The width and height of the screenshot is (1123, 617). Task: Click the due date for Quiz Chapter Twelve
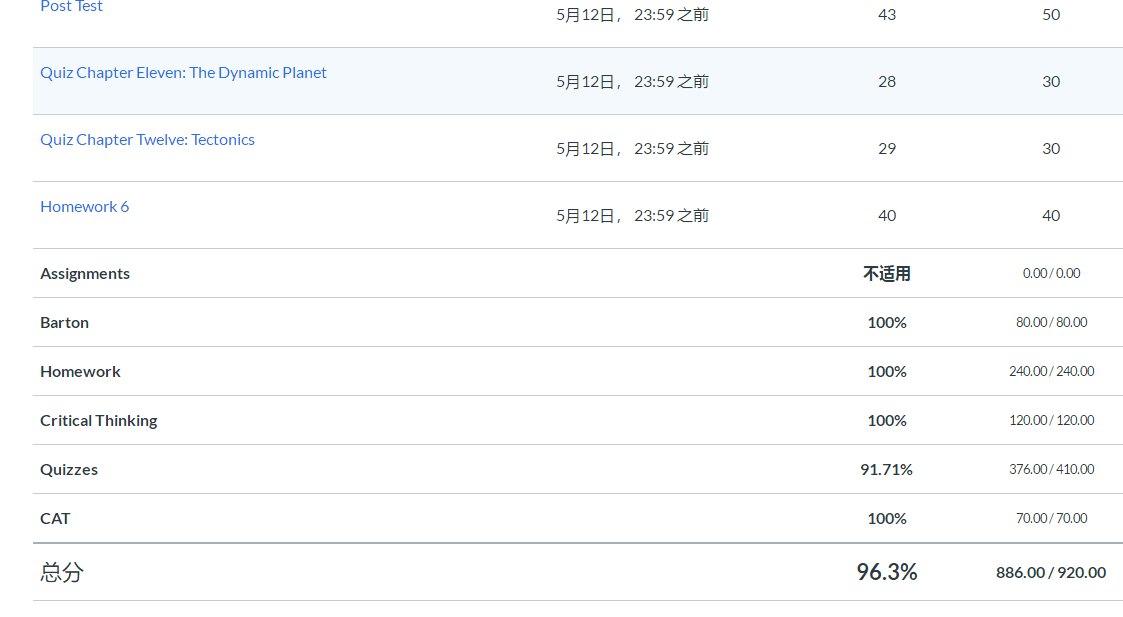(x=632, y=149)
